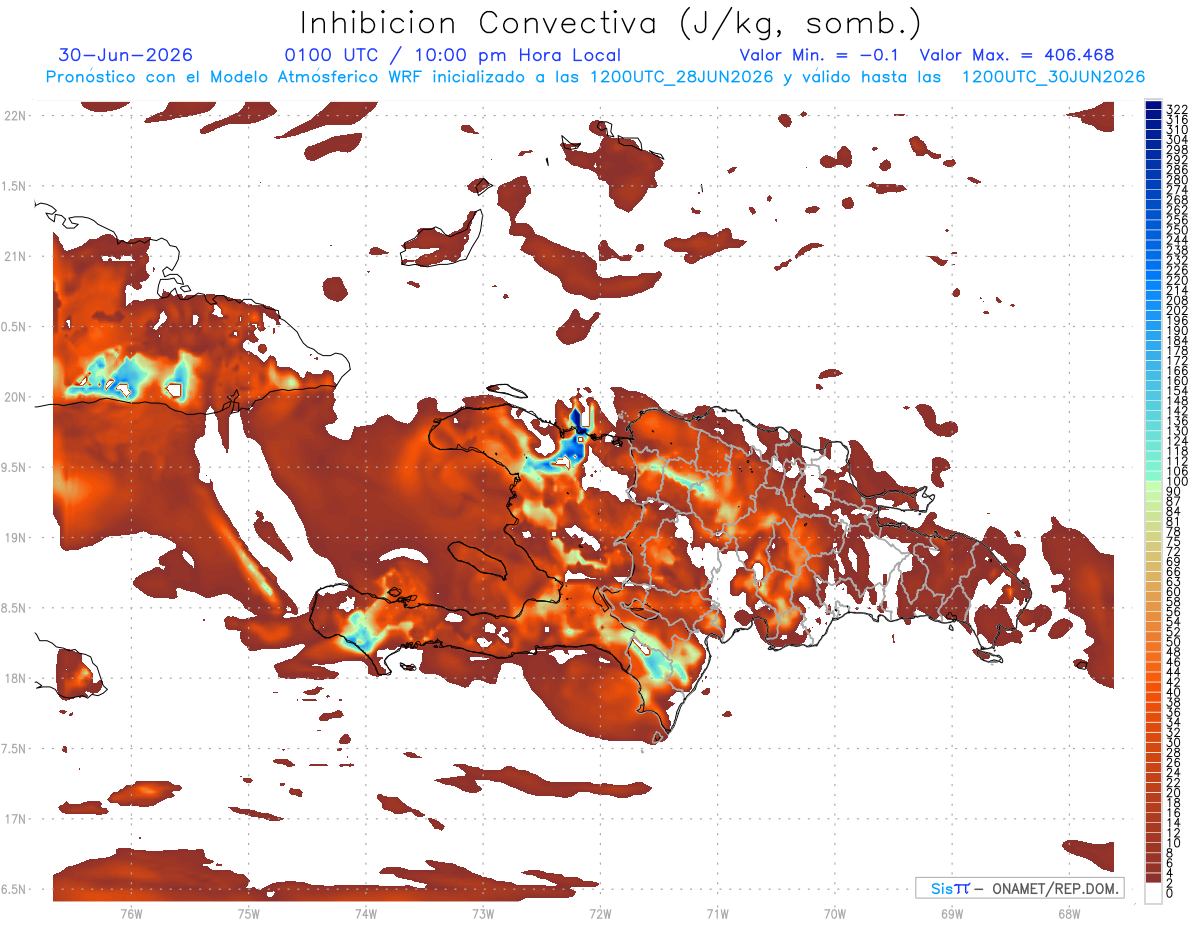Click the "100" color bar value
The width and height of the screenshot is (1200, 927).
point(1176,481)
